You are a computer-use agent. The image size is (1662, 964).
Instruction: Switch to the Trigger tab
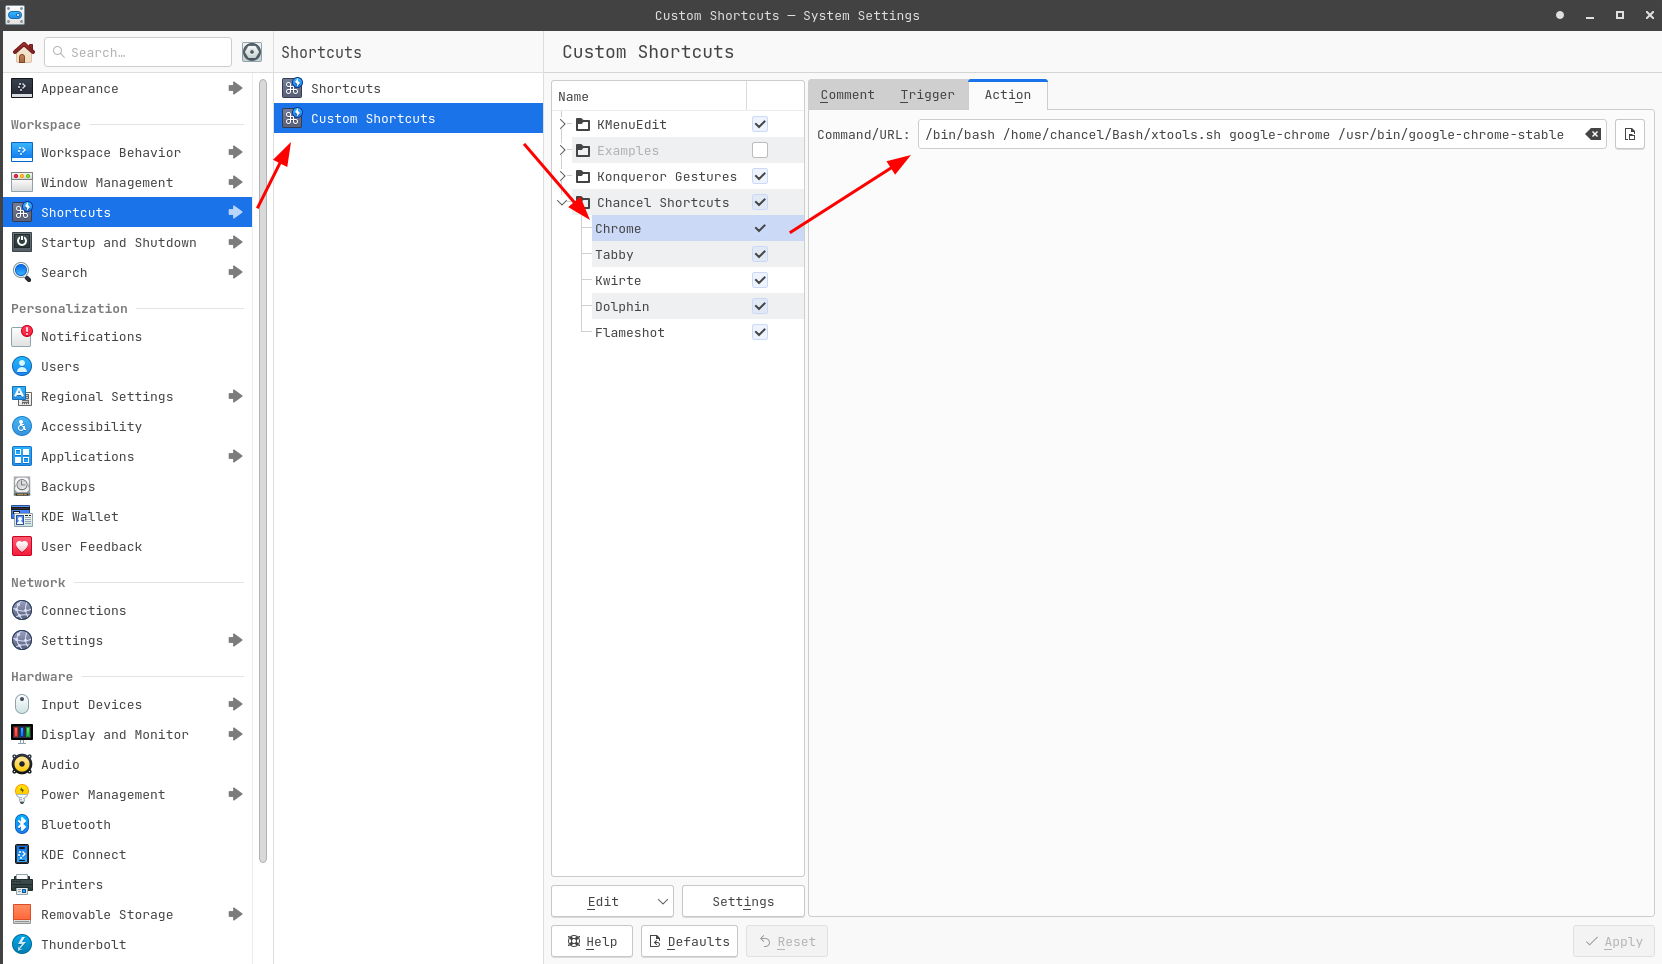tap(927, 95)
